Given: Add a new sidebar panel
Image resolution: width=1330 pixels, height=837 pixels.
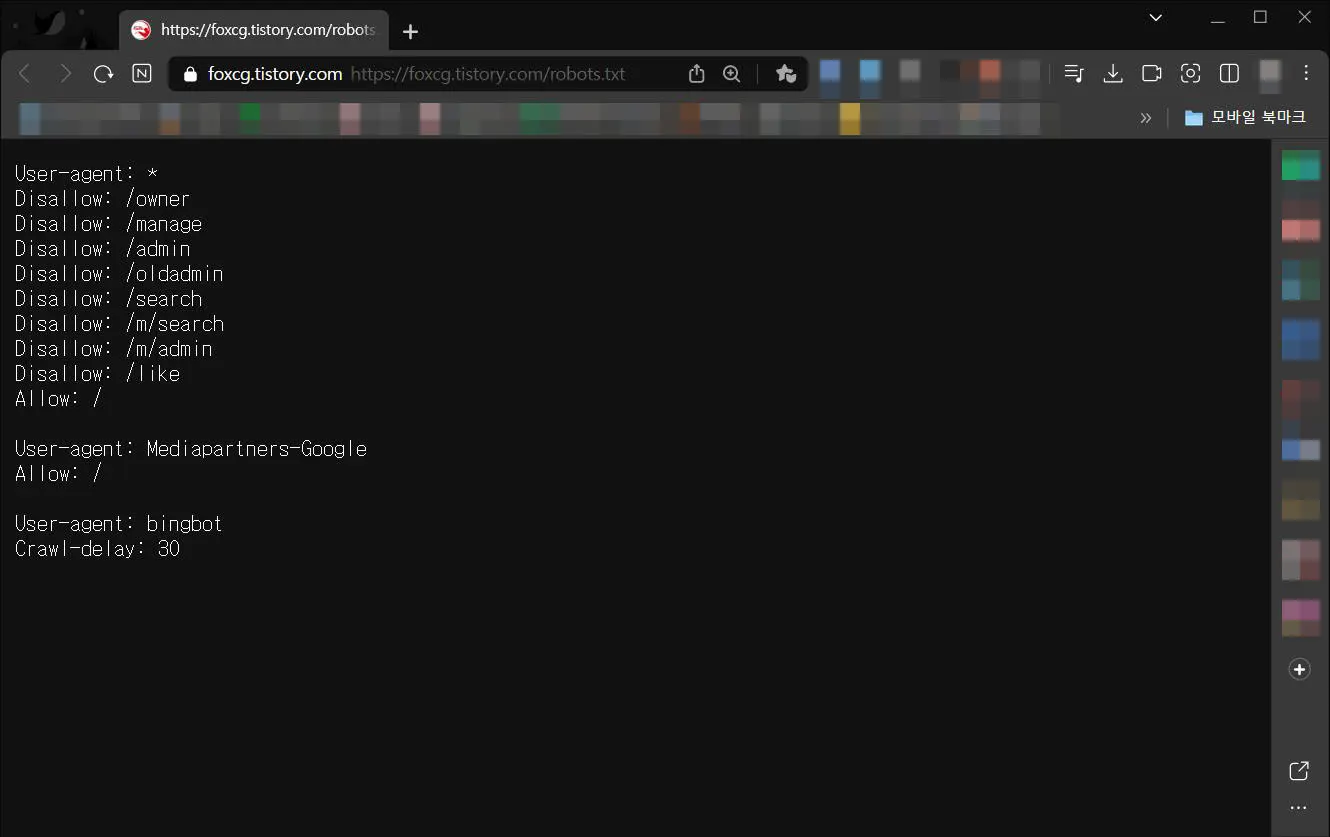Looking at the screenshot, I should pyautogui.click(x=1300, y=670).
